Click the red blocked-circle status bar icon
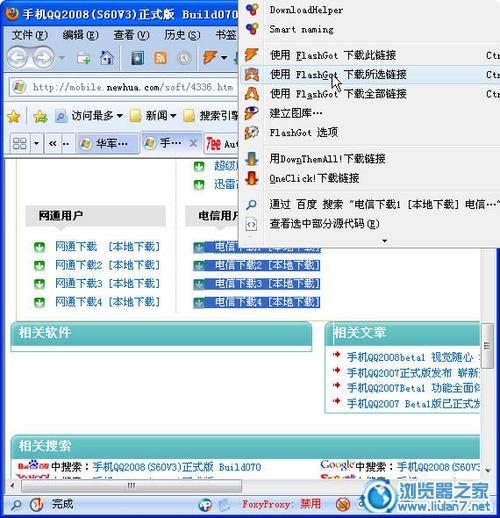Viewport: 500px width, 518px height. click(342, 505)
